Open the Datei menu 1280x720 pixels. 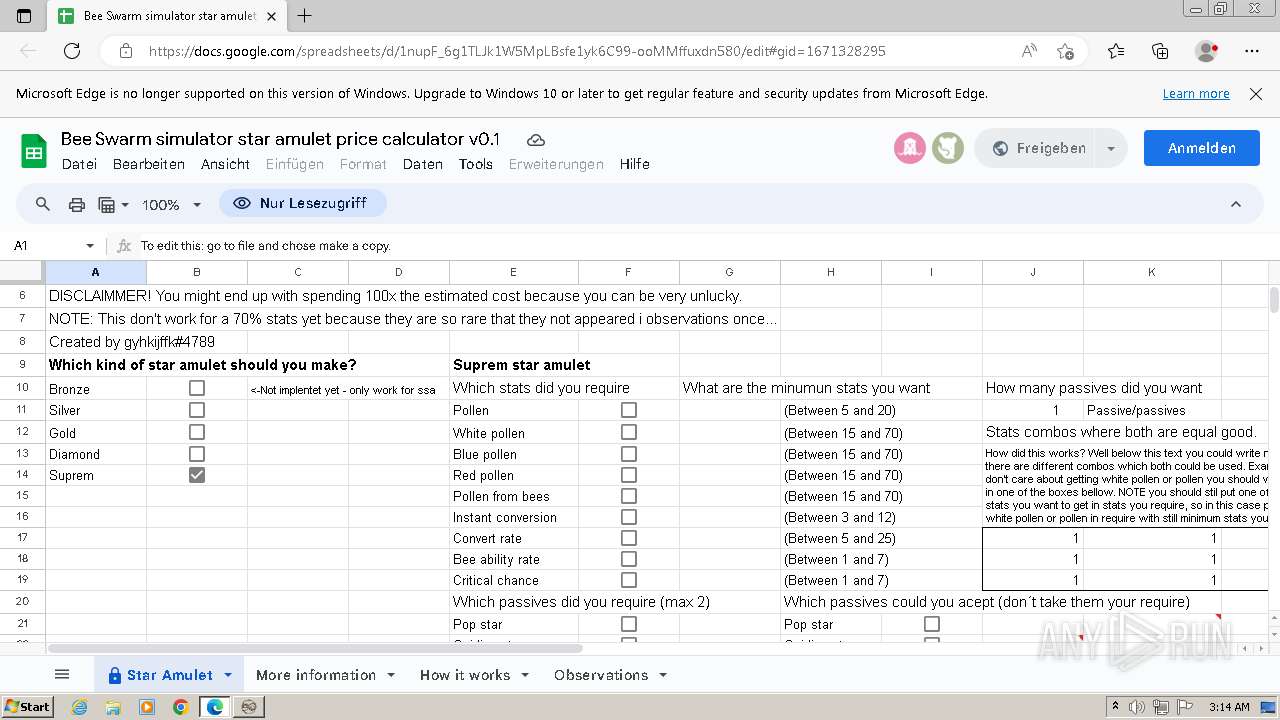79,164
